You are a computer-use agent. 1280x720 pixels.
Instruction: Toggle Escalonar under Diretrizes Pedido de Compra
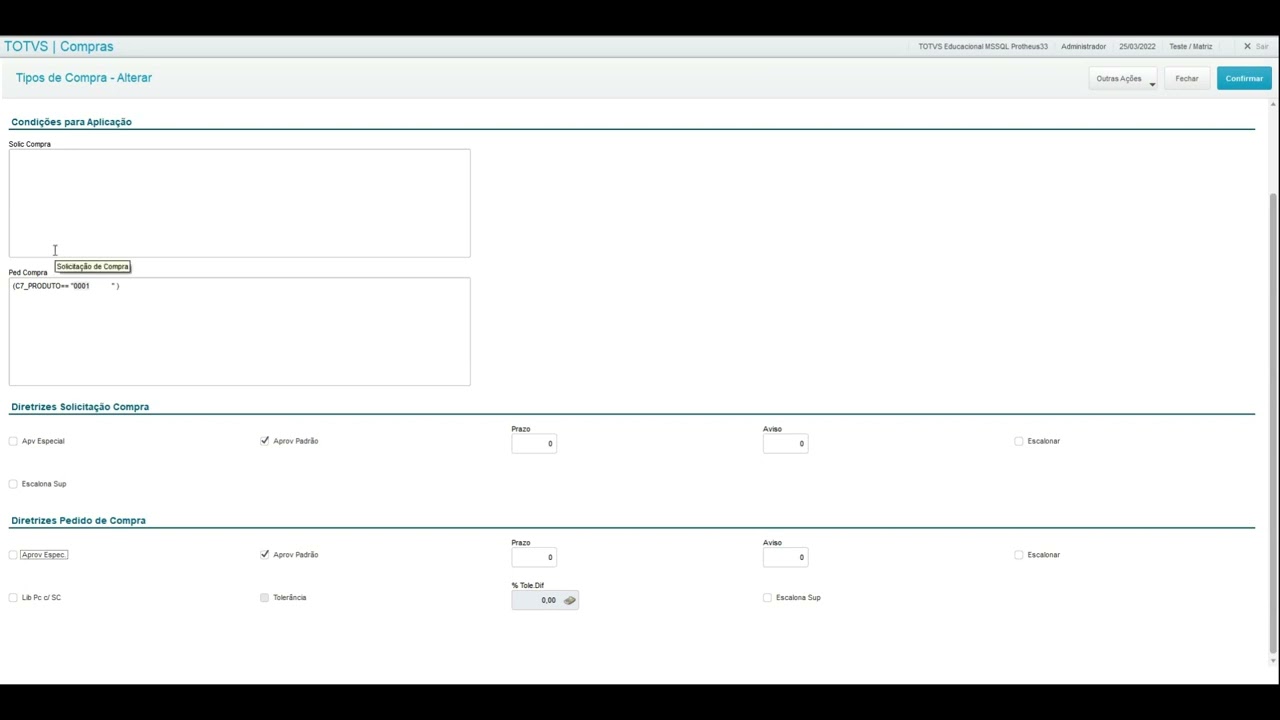(x=1019, y=555)
